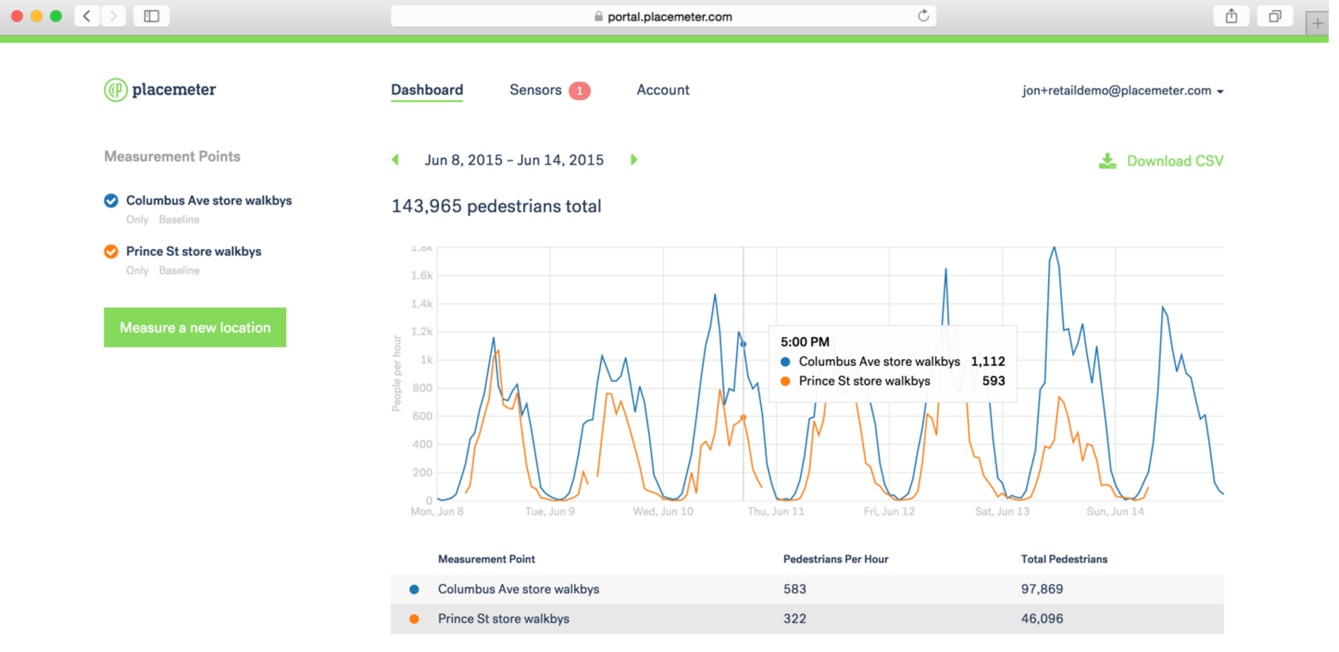The height and width of the screenshot is (652, 1339).
Task: Click the orange dot in Prince St row
Action: point(414,619)
